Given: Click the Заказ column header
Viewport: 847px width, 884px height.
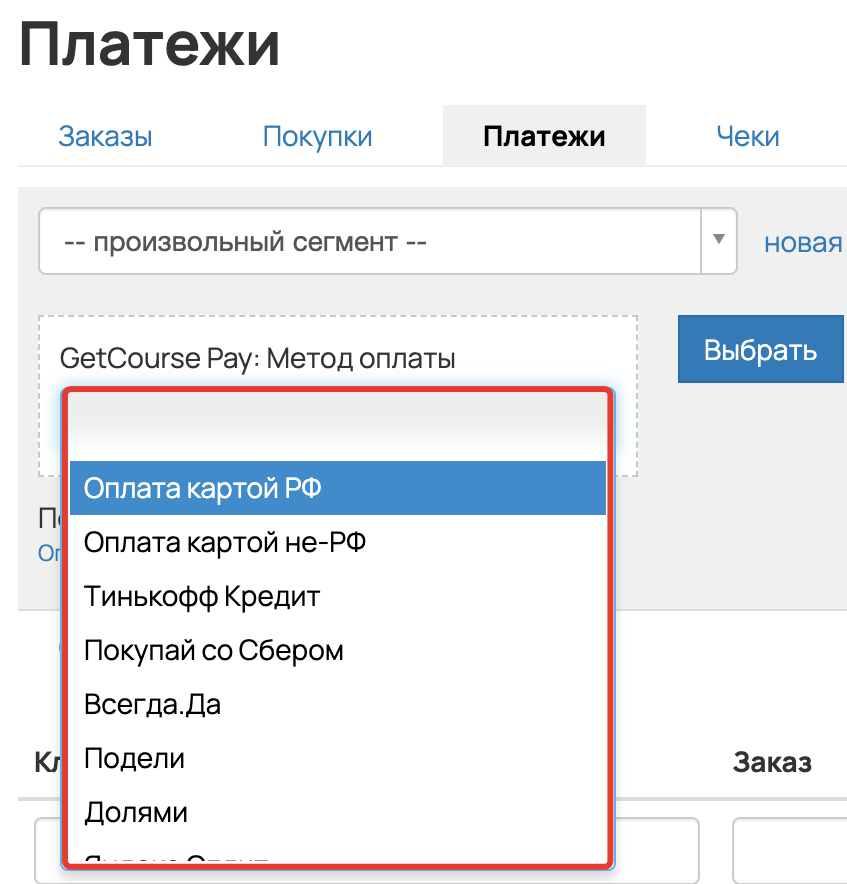Looking at the screenshot, I should coord(772,763).
